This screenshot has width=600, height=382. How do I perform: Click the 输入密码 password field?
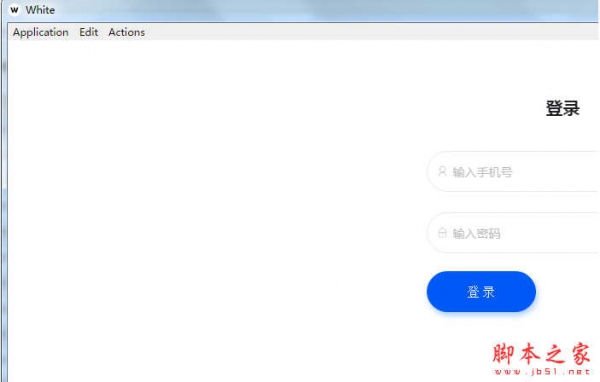pos(513,233)
